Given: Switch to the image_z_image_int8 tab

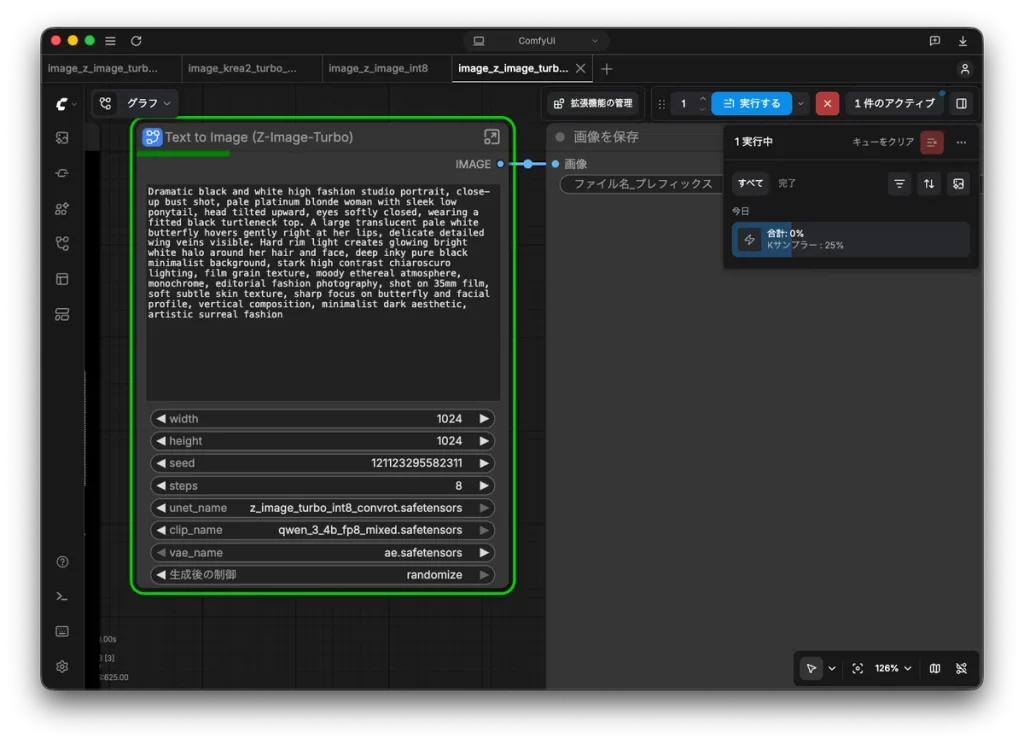Looking at the screenshot, I should tap(378, 68).
